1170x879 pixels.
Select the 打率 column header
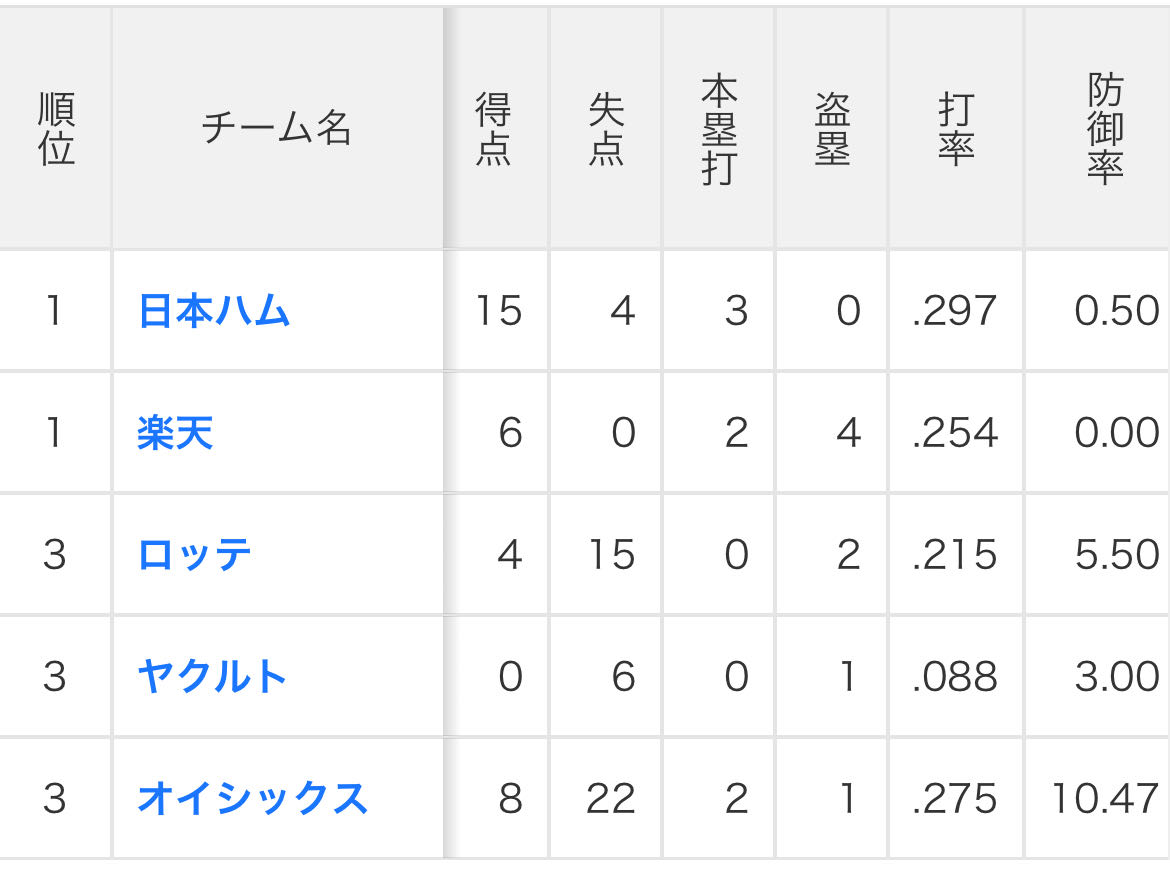(956, 129)
